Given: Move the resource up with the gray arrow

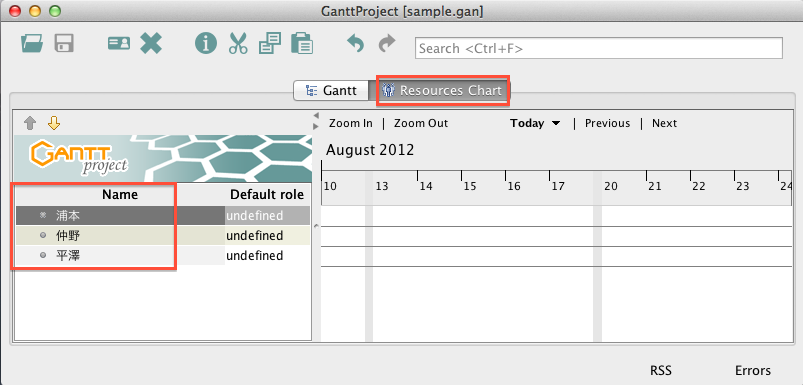Looking at the screenshot, I should click(31, 123).
